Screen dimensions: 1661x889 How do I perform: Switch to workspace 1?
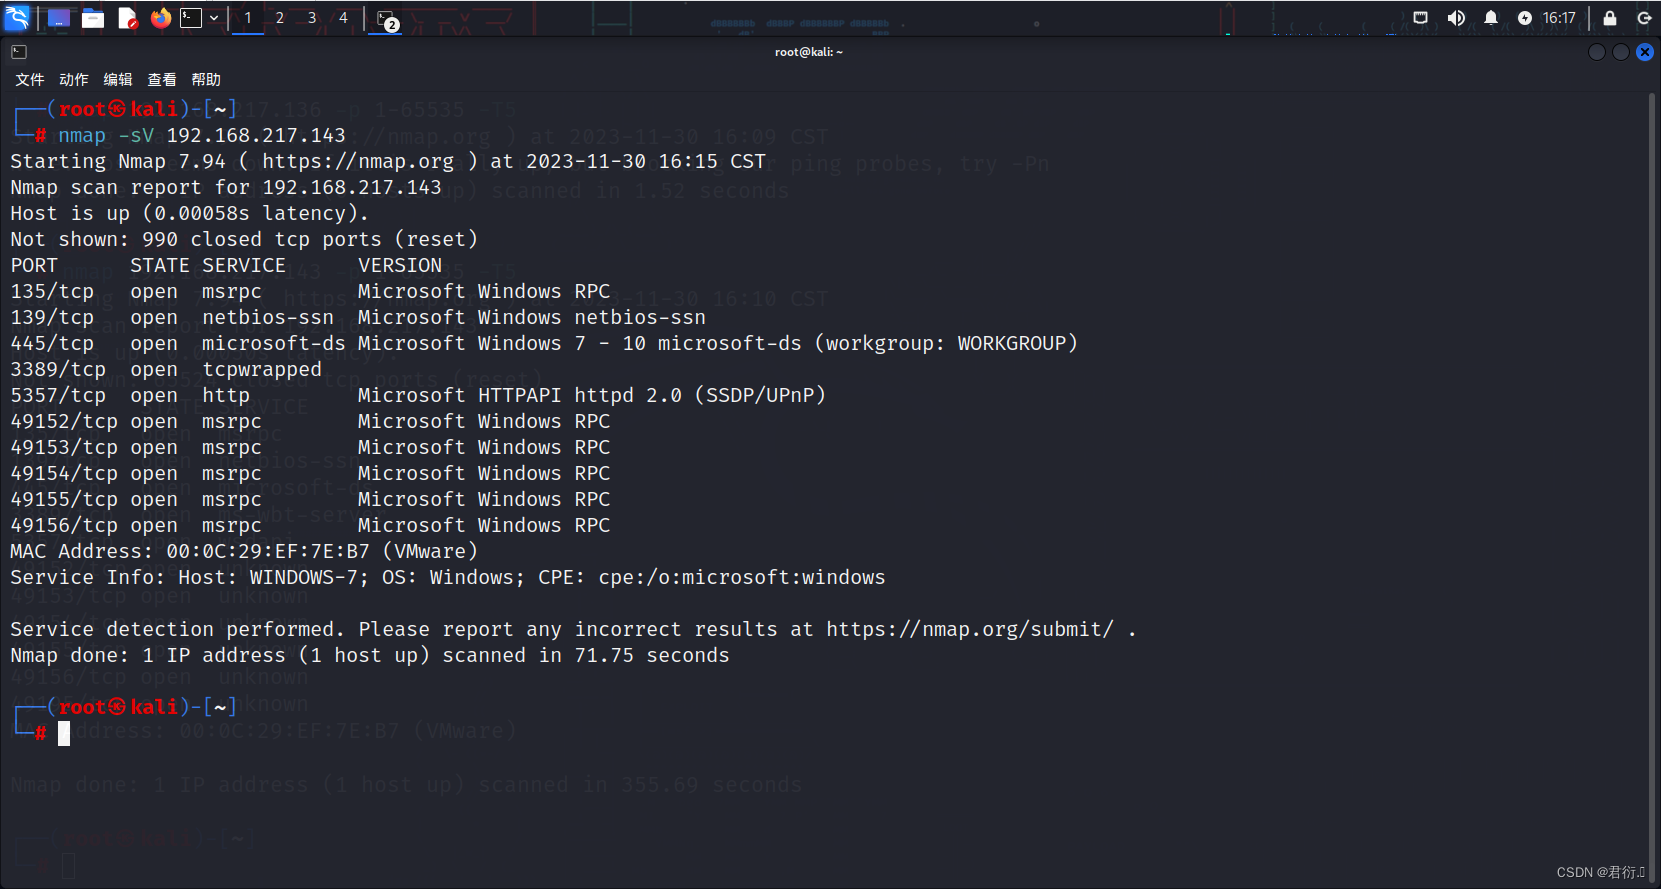[x=248, y=18]
